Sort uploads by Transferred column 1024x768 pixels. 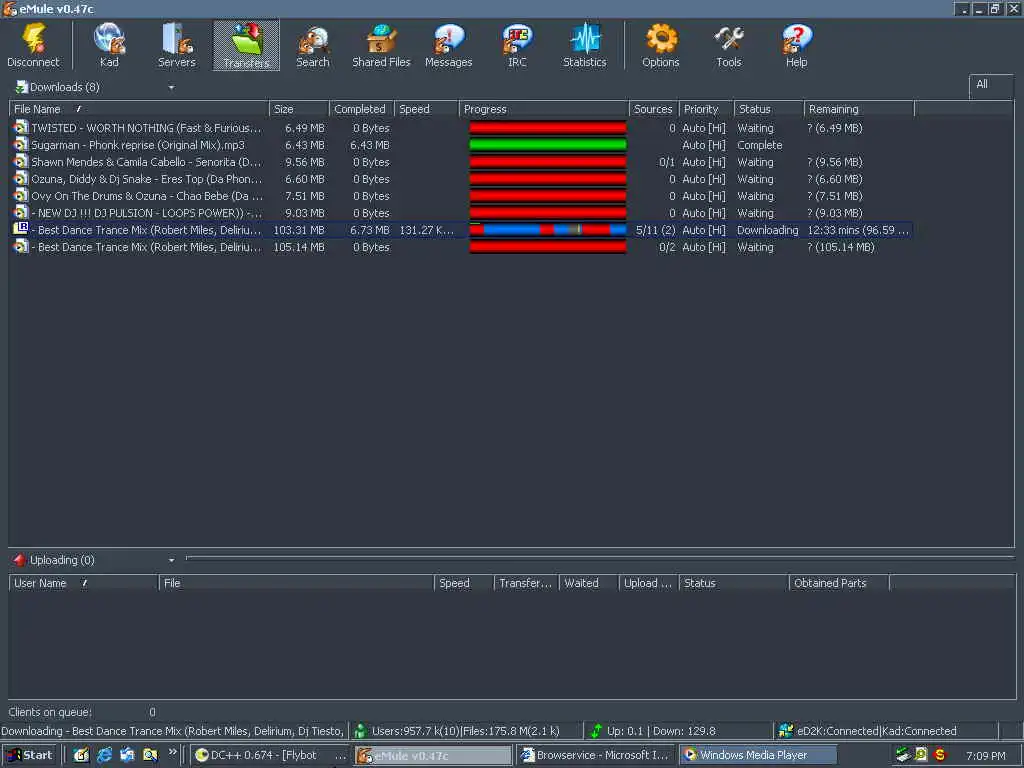tap(526, 583)
